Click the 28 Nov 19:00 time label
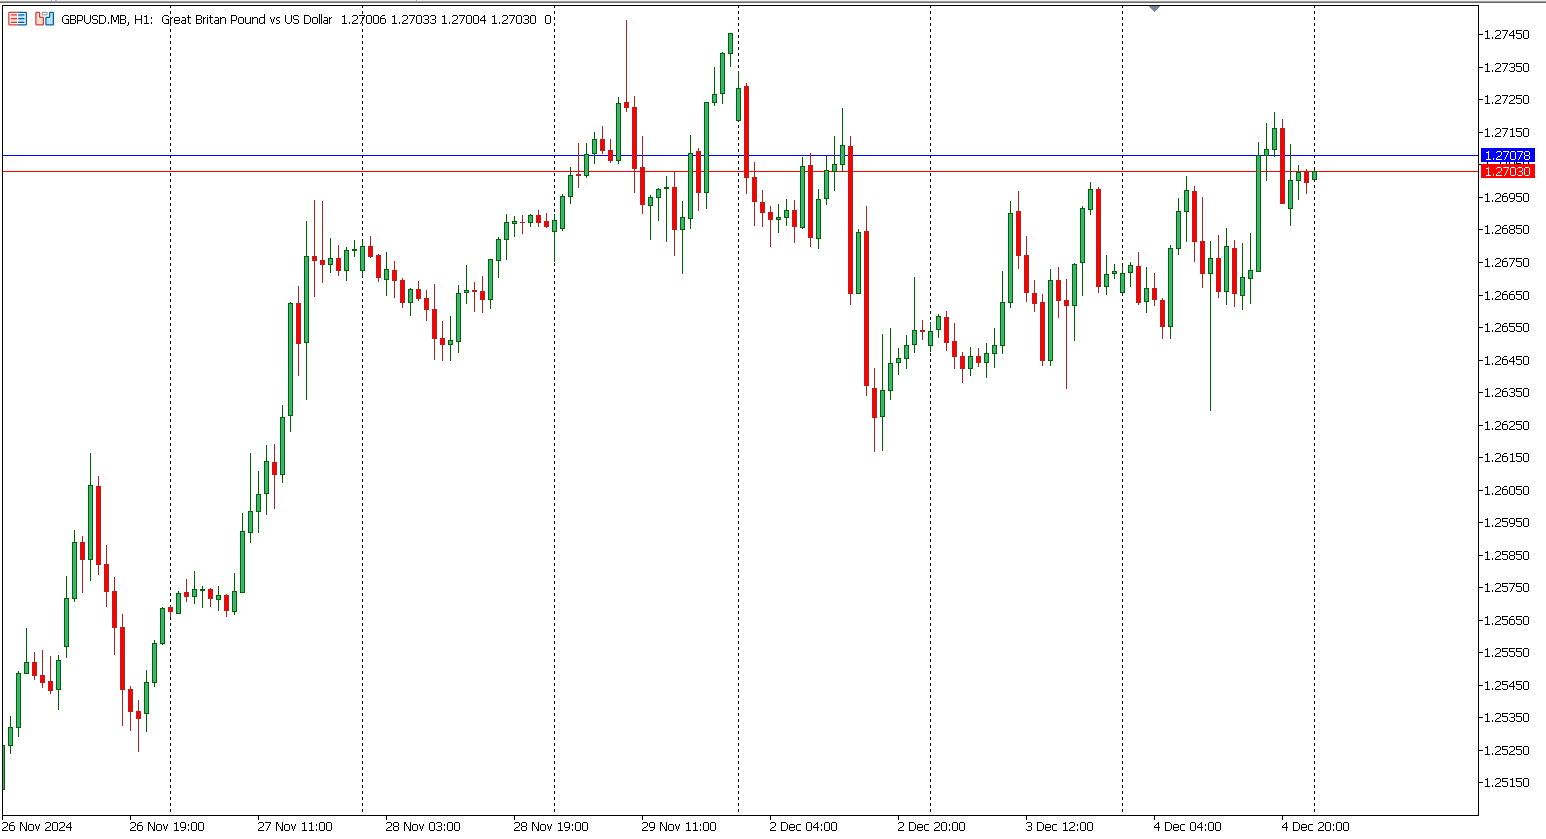Image resolution: width=1546 pixels, height=839 pixels. (x=551, y=826)
